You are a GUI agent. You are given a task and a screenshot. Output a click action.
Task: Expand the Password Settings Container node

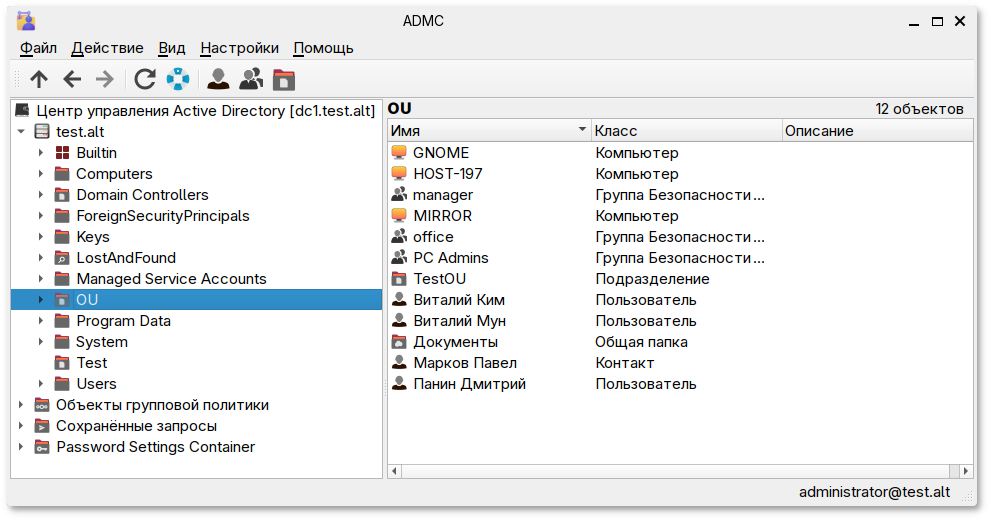(21, 447)
